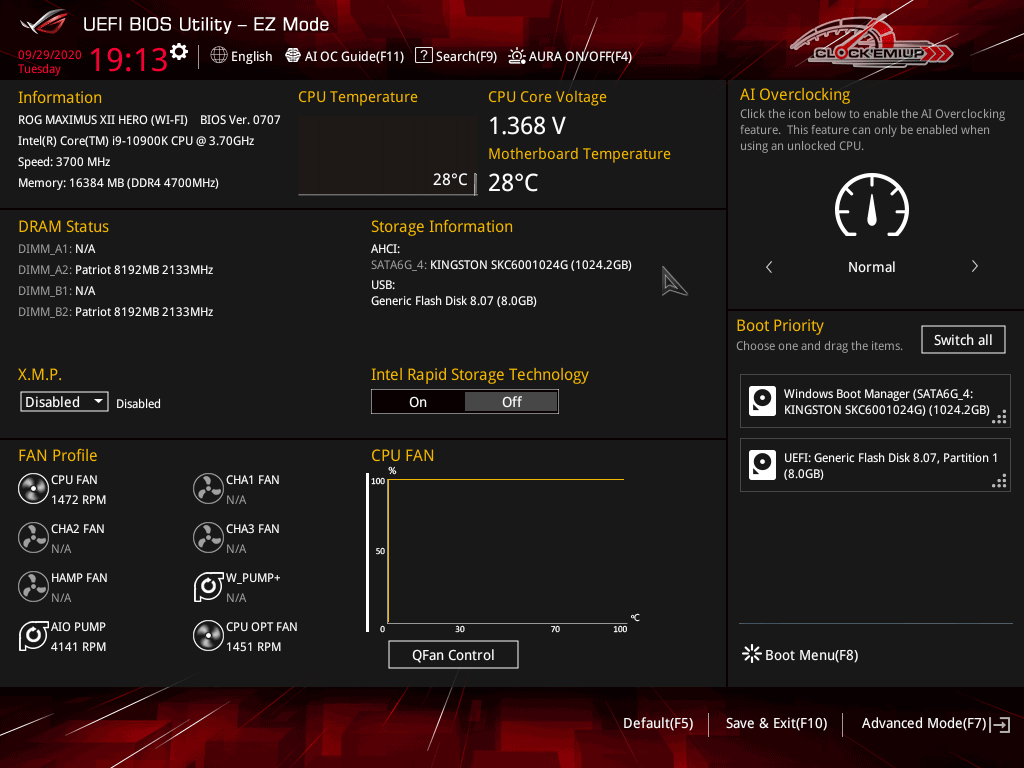
Task: Open the X.M.P. Disabled dropdown
Action: point(65,402)
